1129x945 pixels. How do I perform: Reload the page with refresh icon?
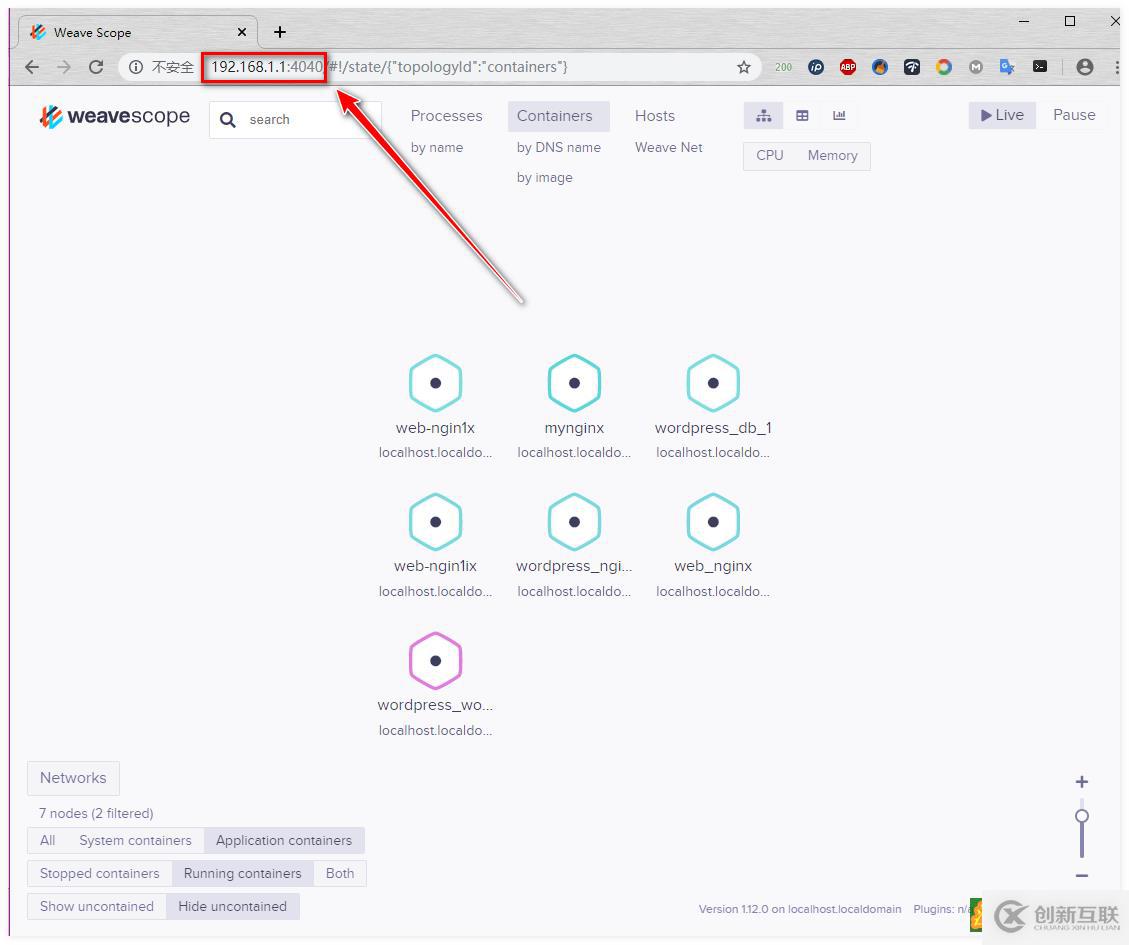[96, 67]
